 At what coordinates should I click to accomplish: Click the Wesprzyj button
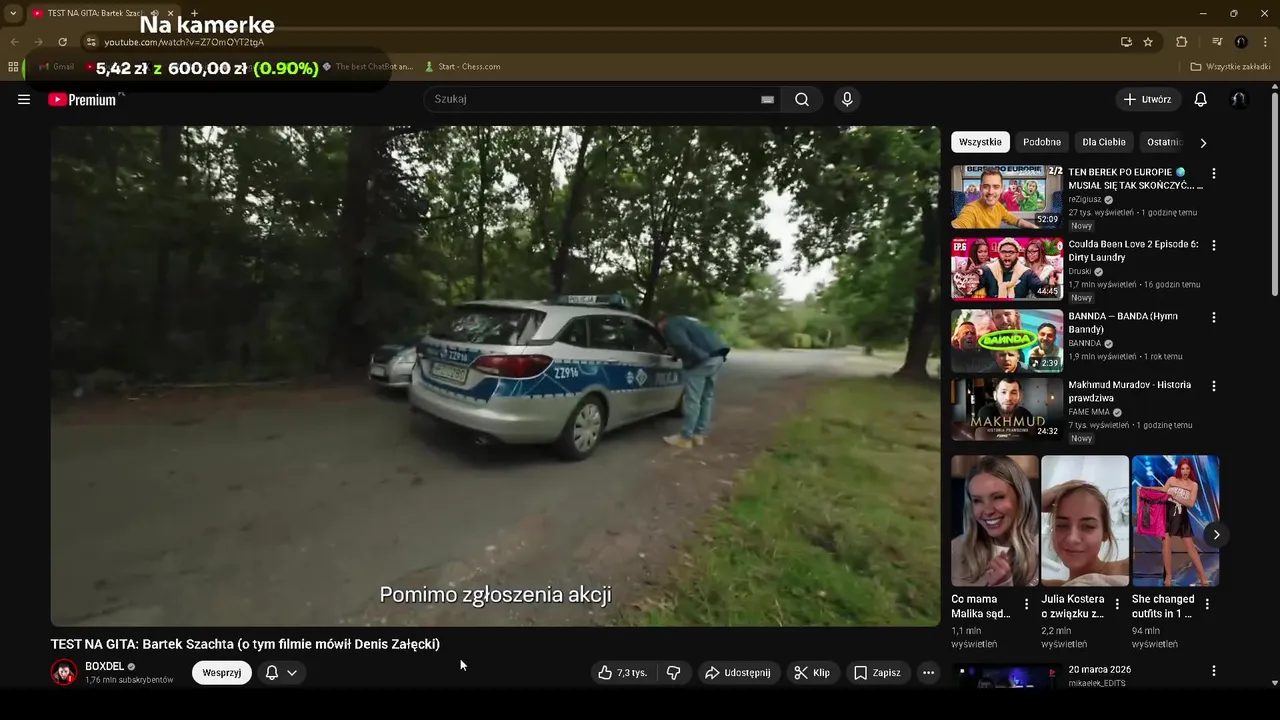coord(222,673)
